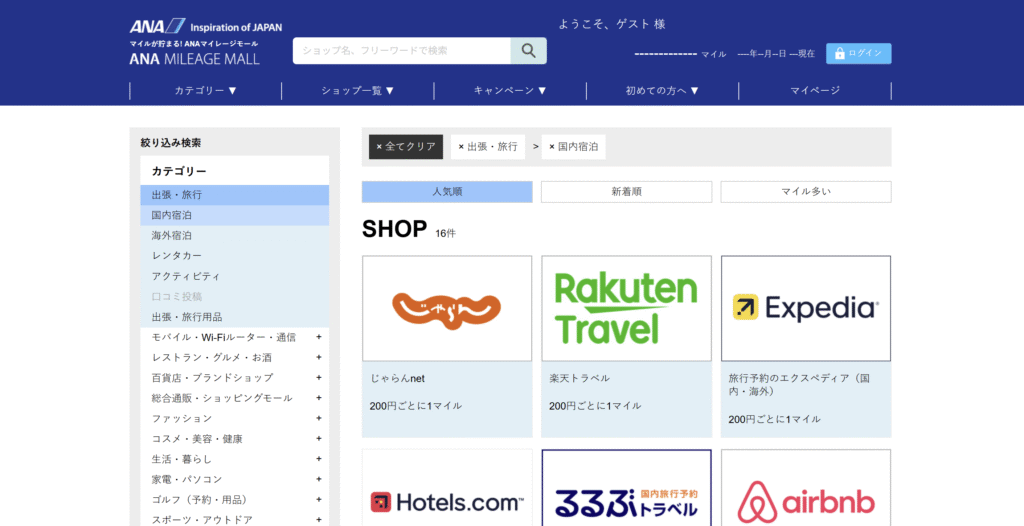Screen dimensions: 1024x526
Task: Expand the ショップ一覧 header dropdown
Action: click(x=358, y=91)
